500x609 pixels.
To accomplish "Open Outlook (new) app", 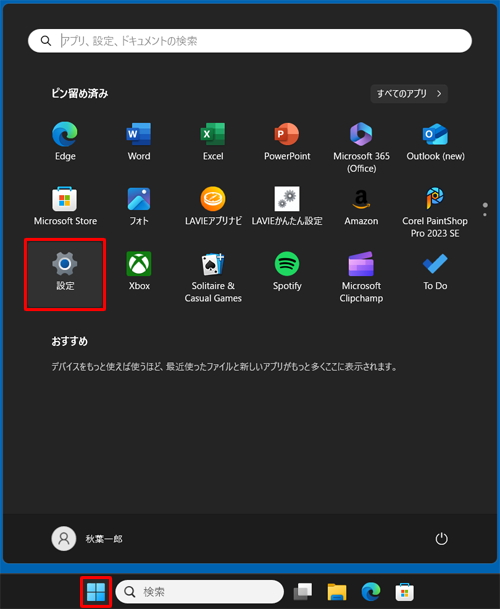I will pyautogui.click(x=435, y=141).
